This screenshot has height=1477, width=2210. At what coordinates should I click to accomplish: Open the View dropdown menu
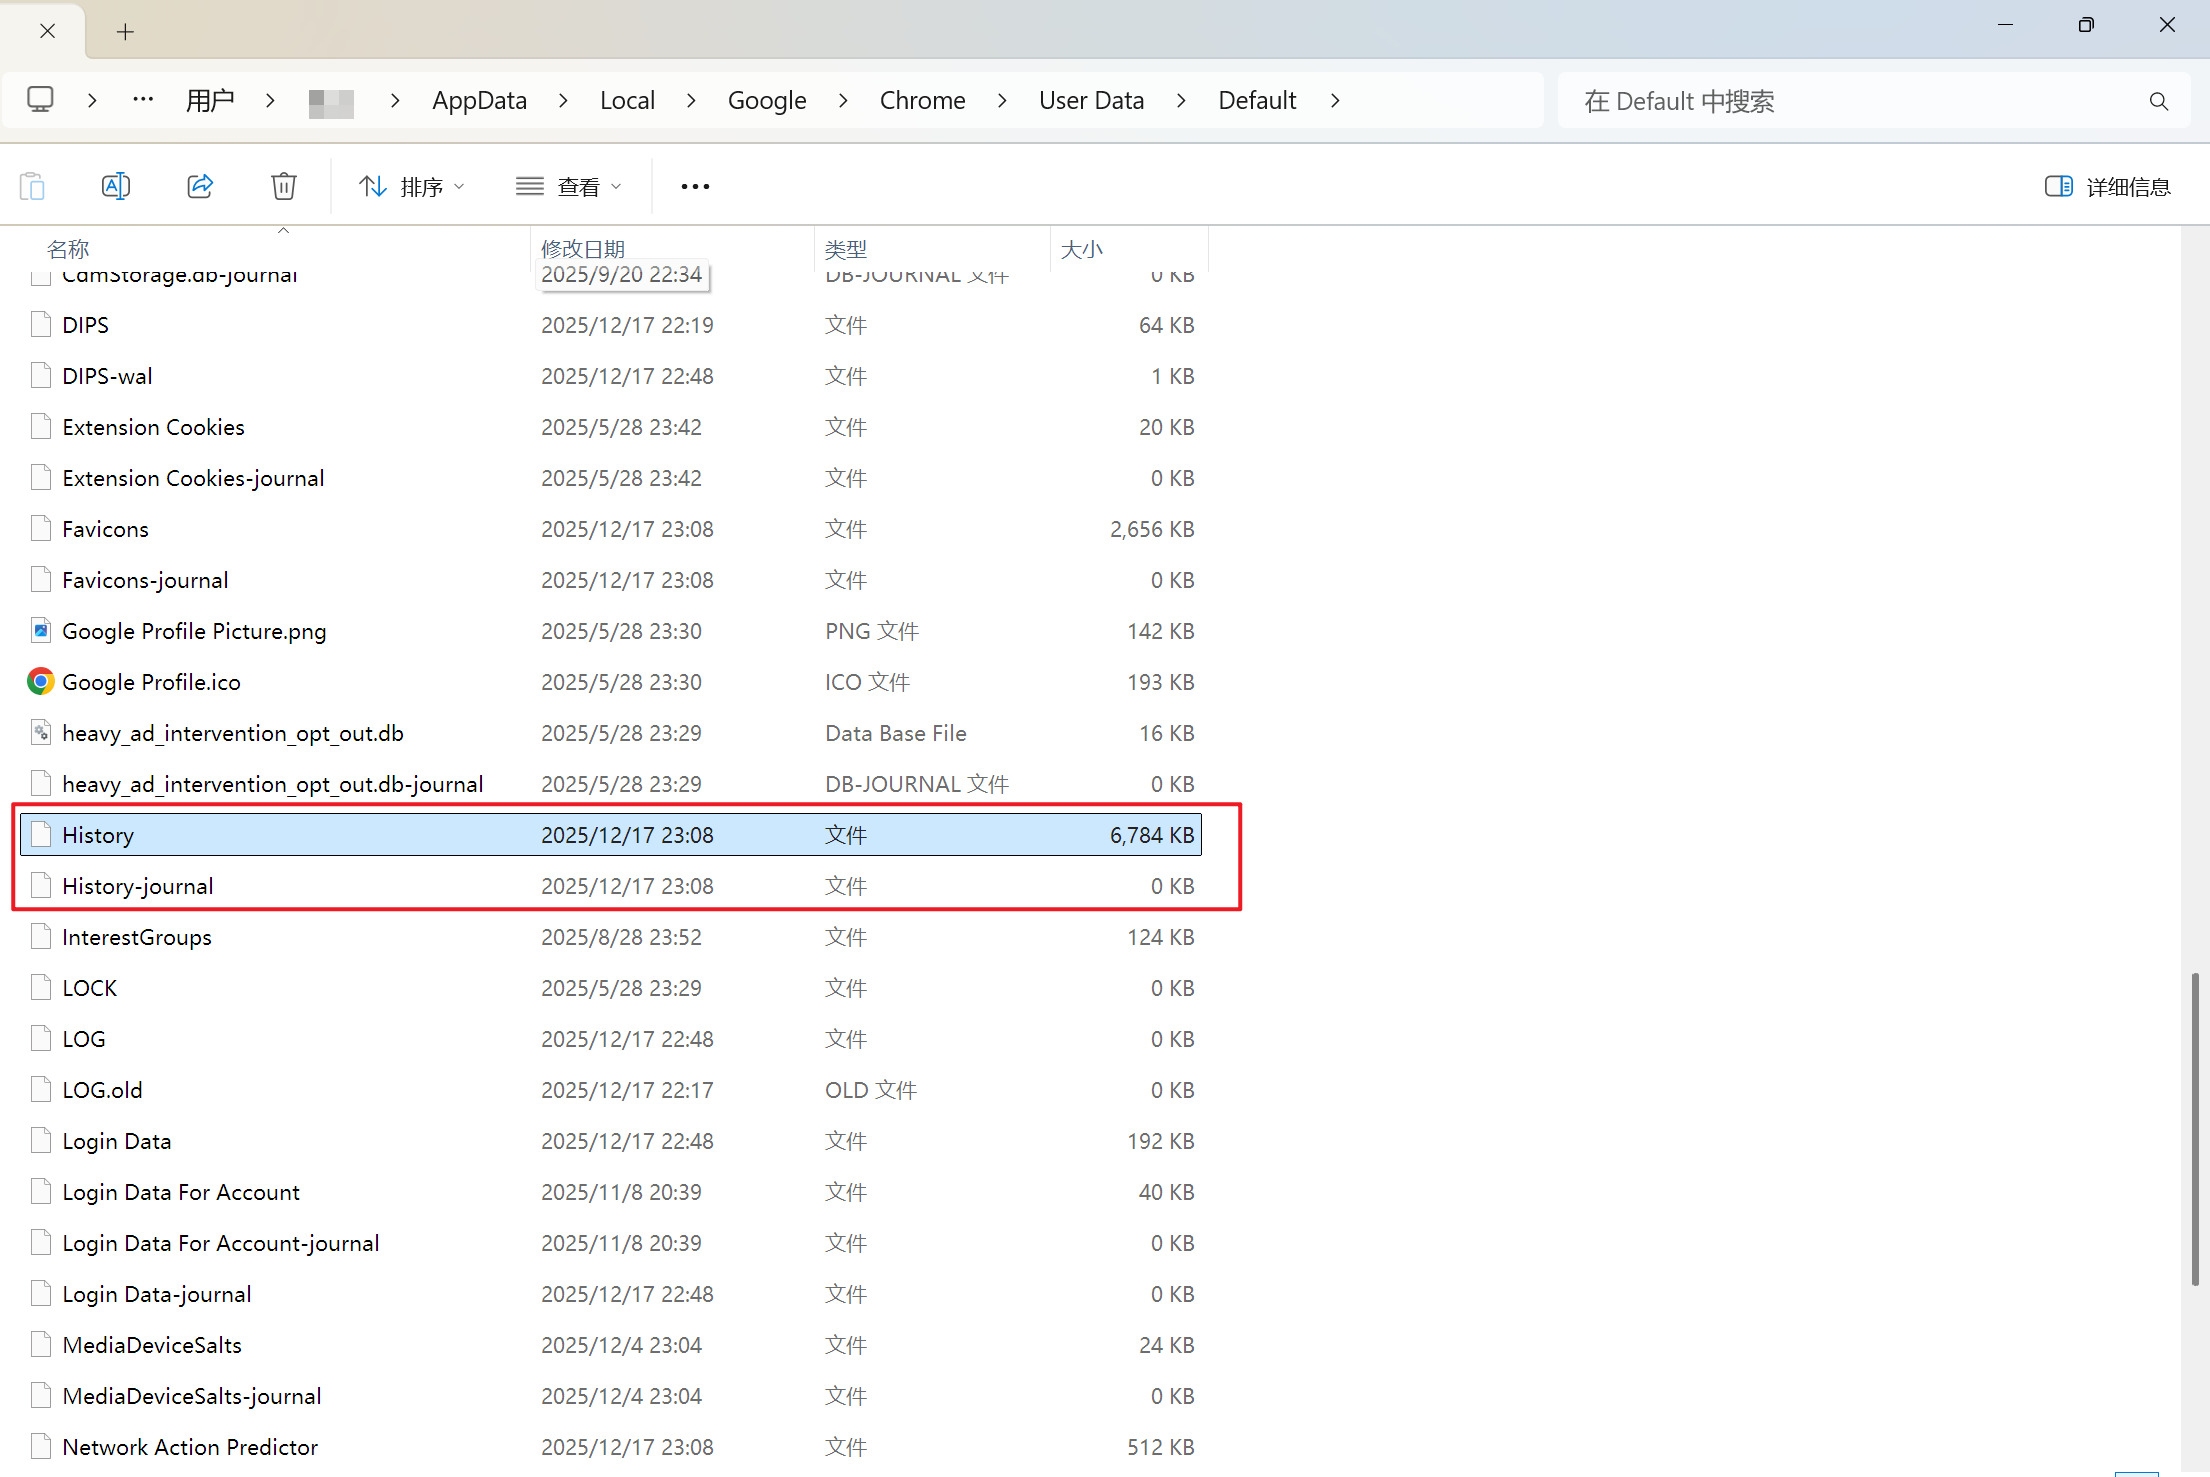(568, 186)
